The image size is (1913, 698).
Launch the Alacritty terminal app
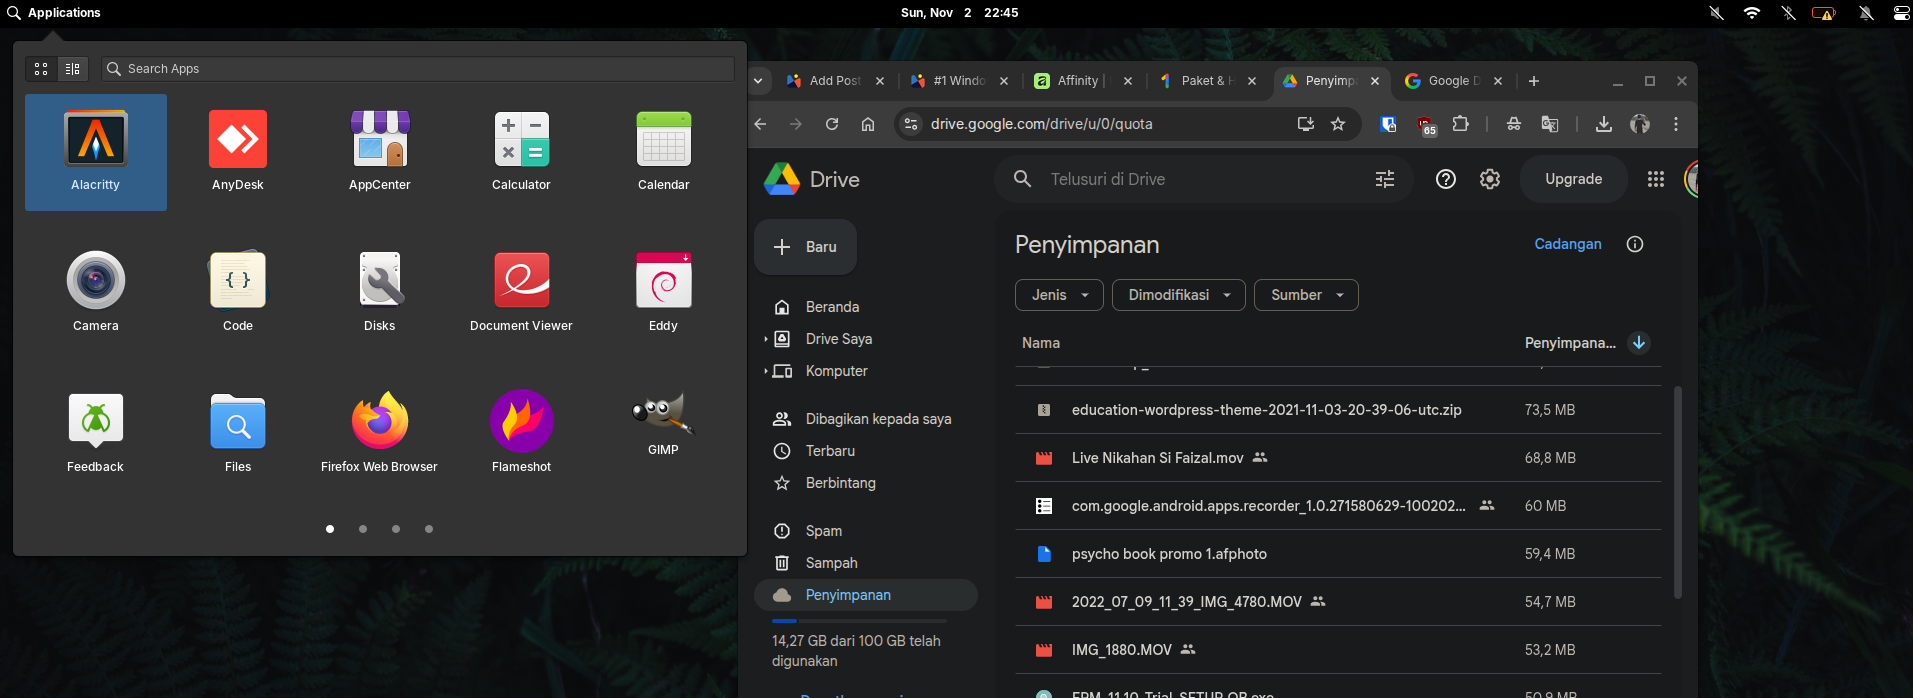pyautogui.click(x=96, y=152)
